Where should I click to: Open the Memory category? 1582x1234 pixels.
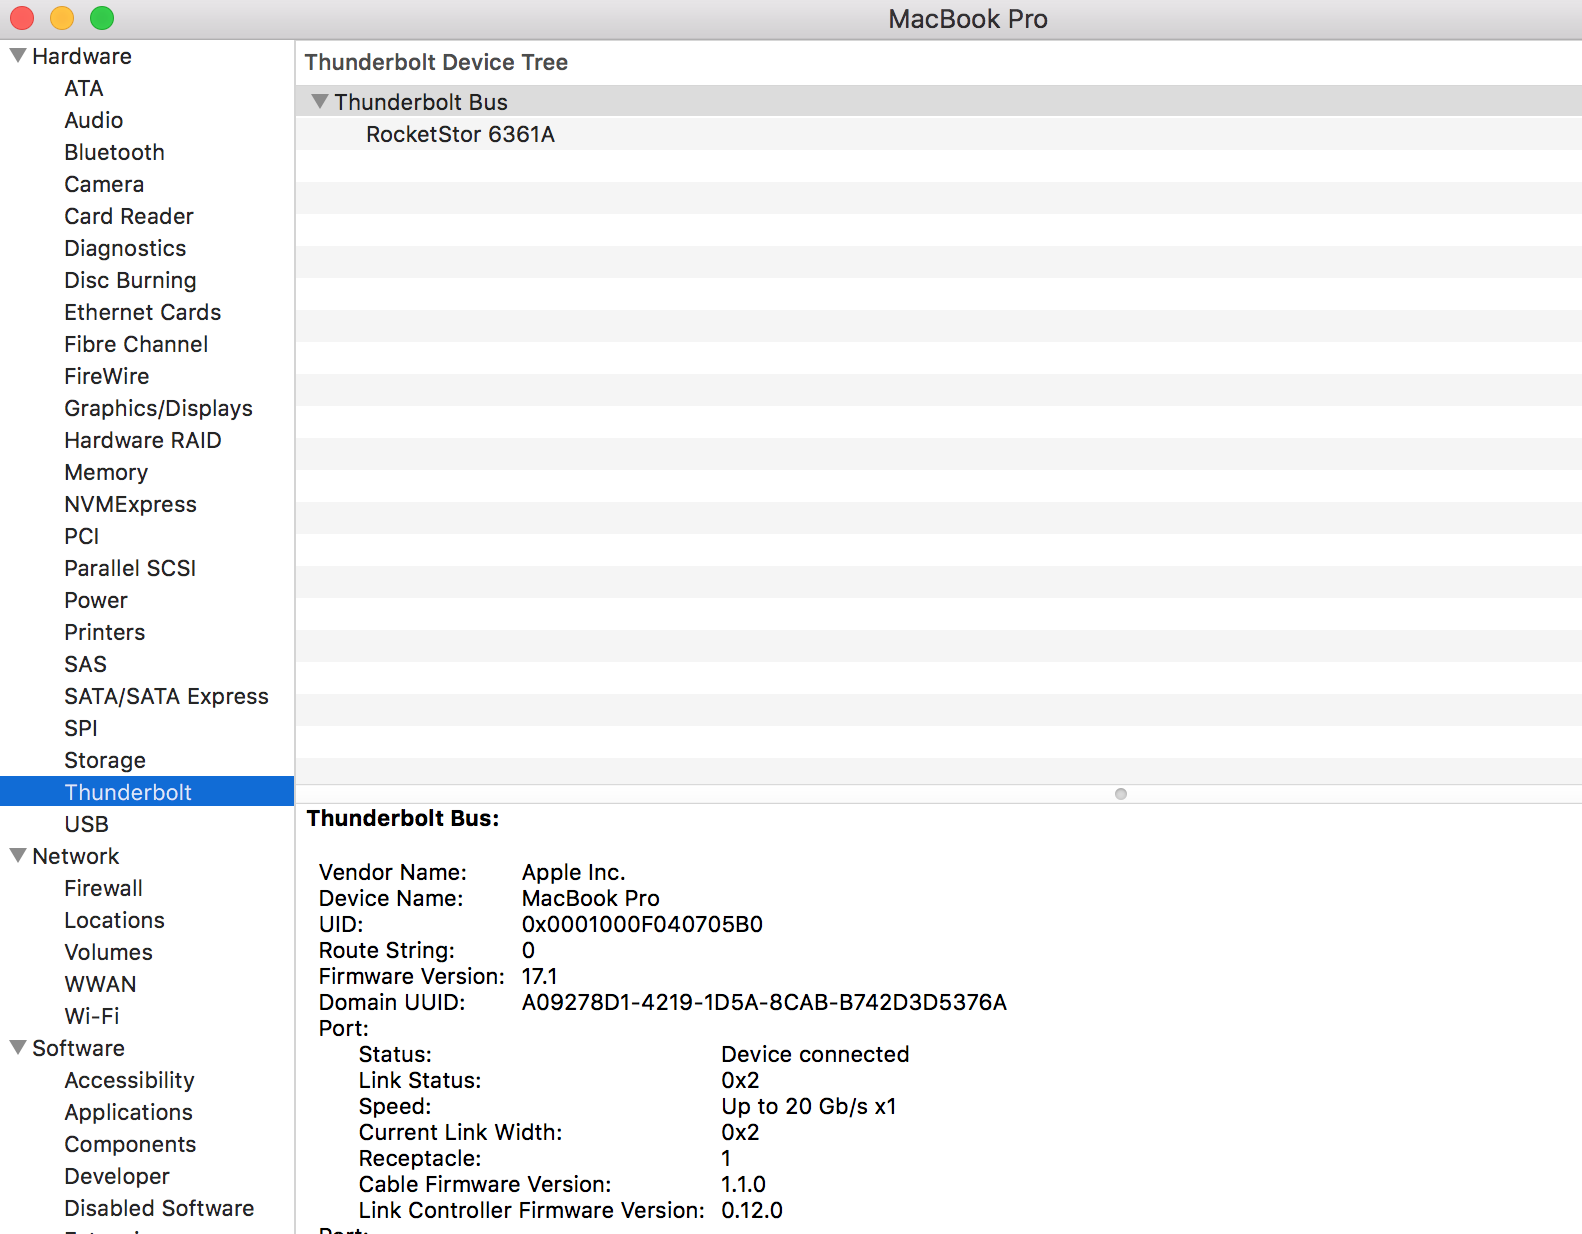click(x=106, y=472)
